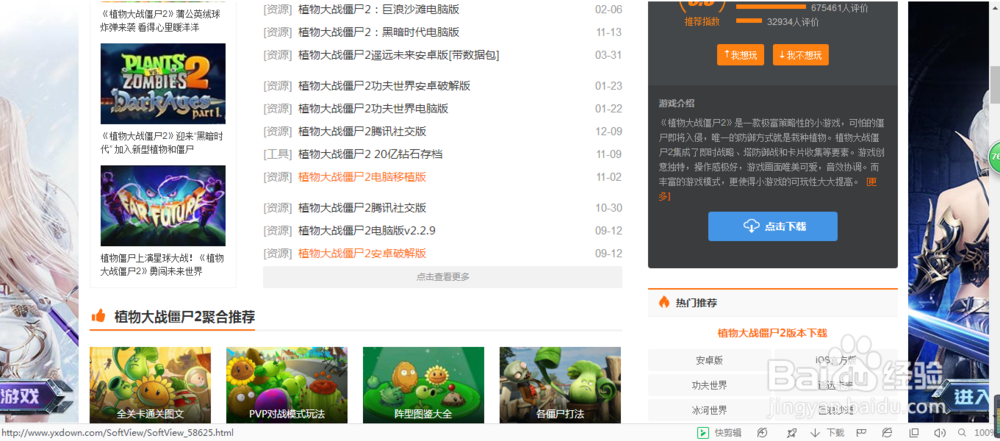This screenshot has width=1000, height=441.
Task: Select the 冰河世界 version tab
Action: [709, 410]
